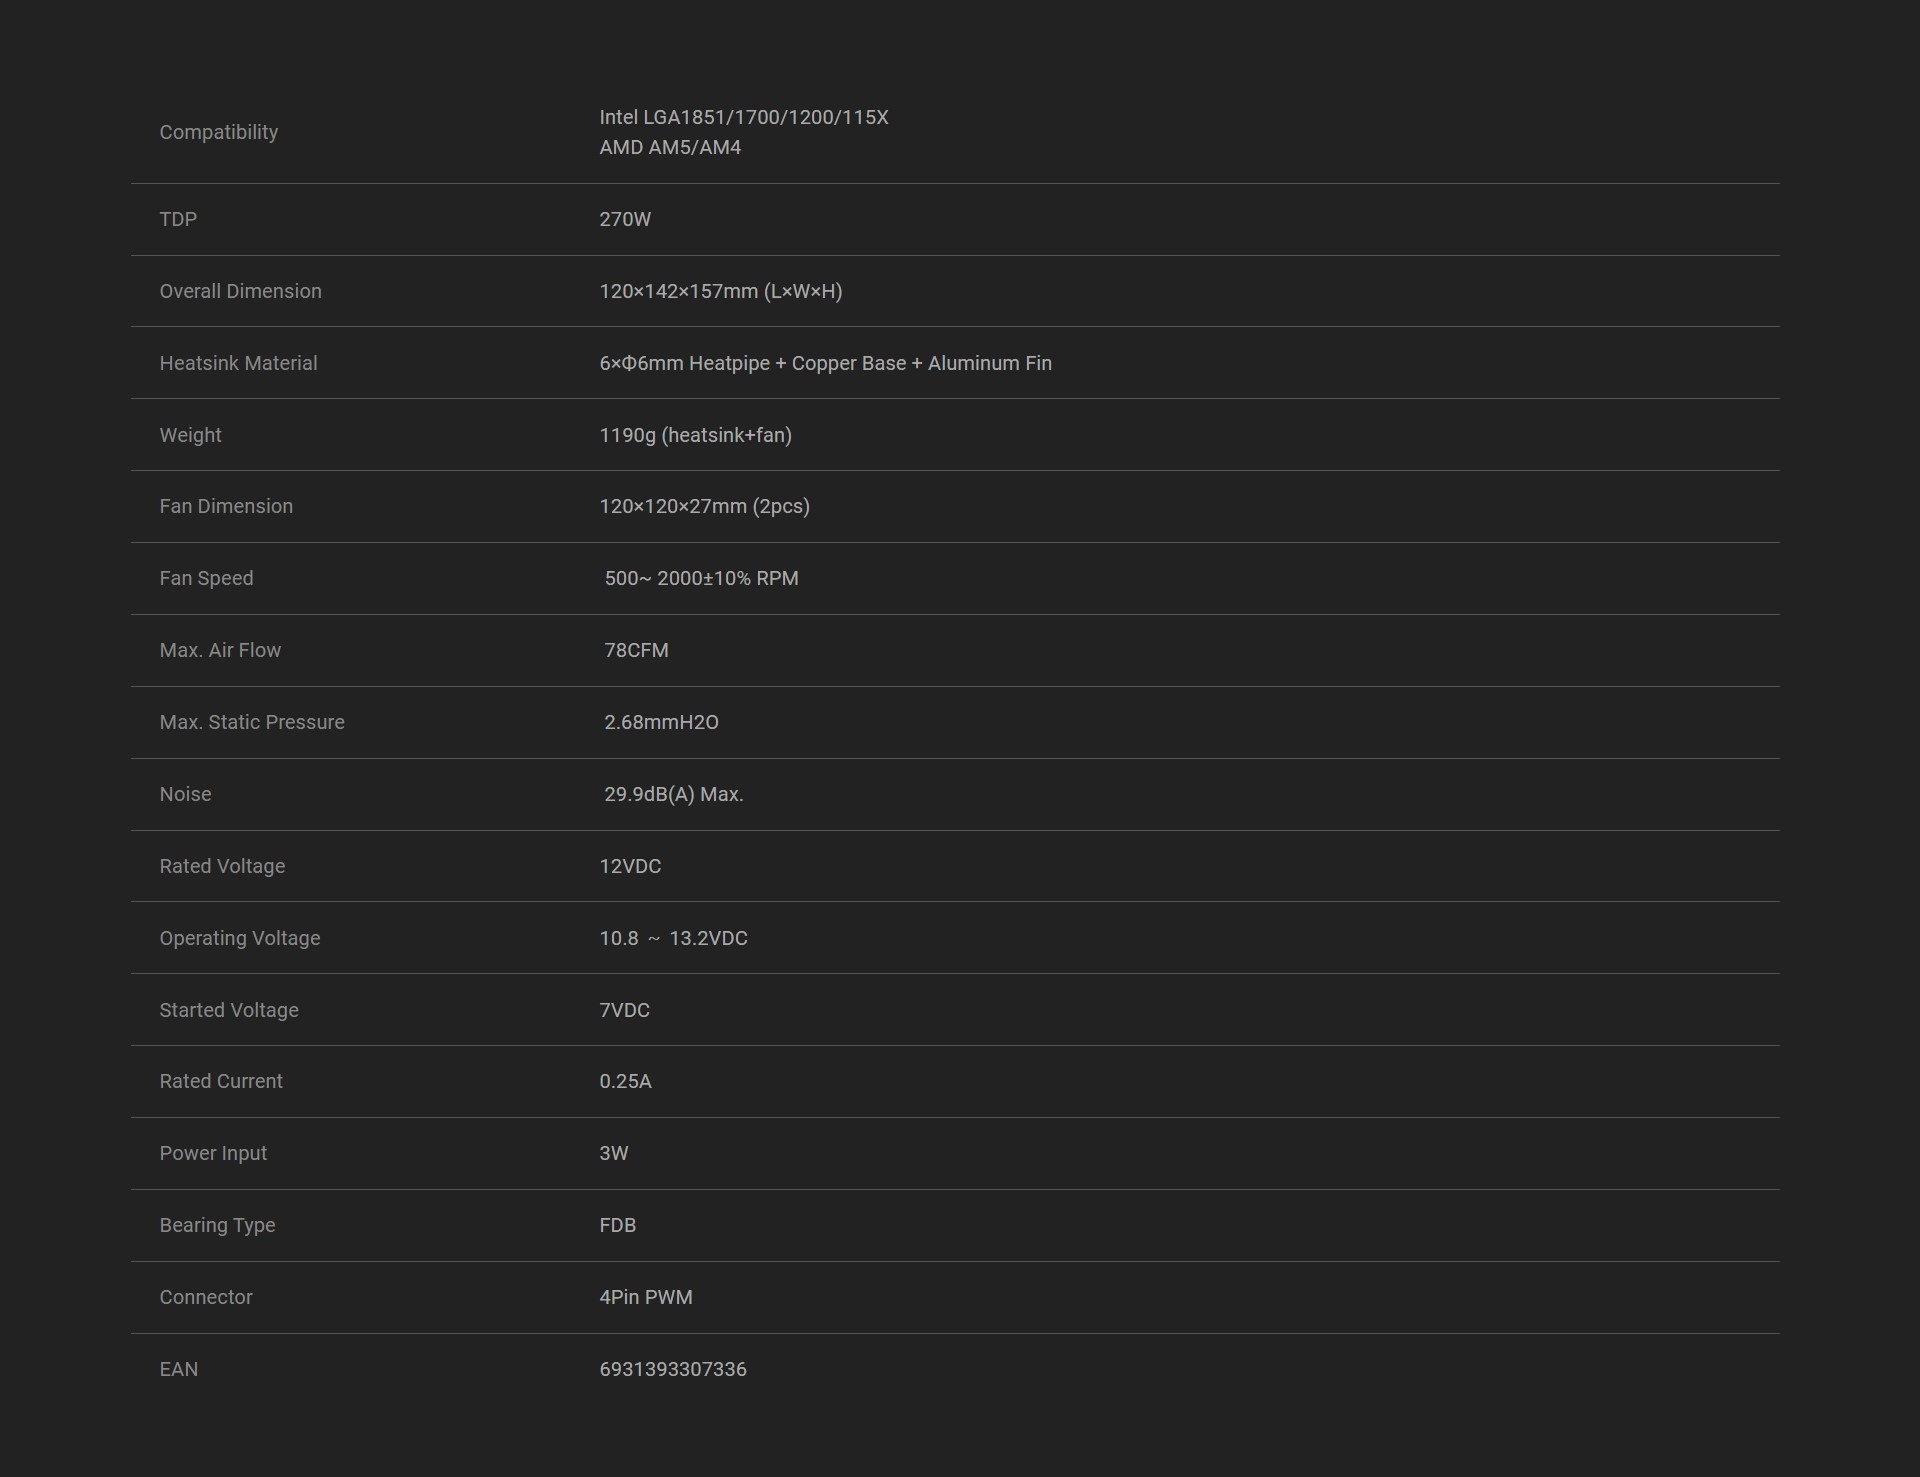Click the 0.25A rated current value
The height and width of the screenshot is (1477, 1920).
point(624,1081)
